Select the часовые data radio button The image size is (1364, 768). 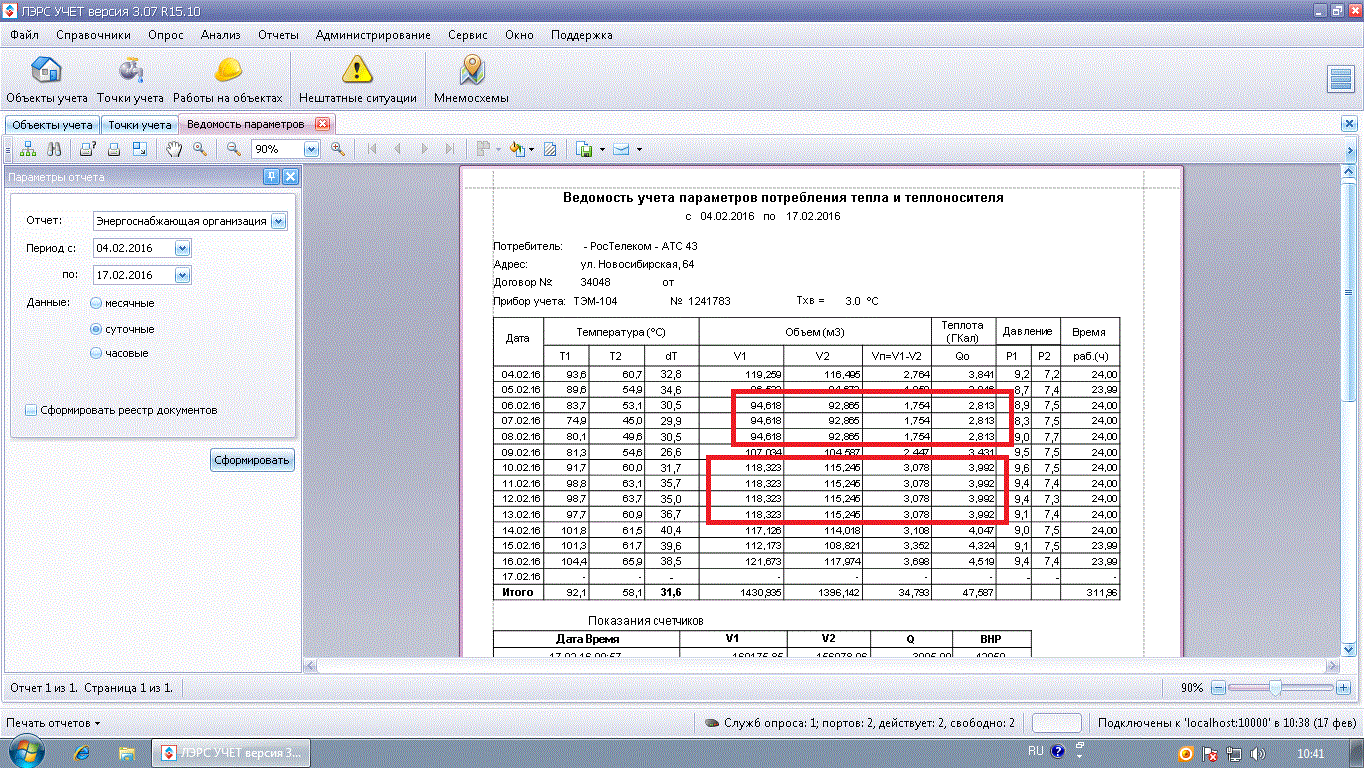pyautogui.click(x=96, y=353)
